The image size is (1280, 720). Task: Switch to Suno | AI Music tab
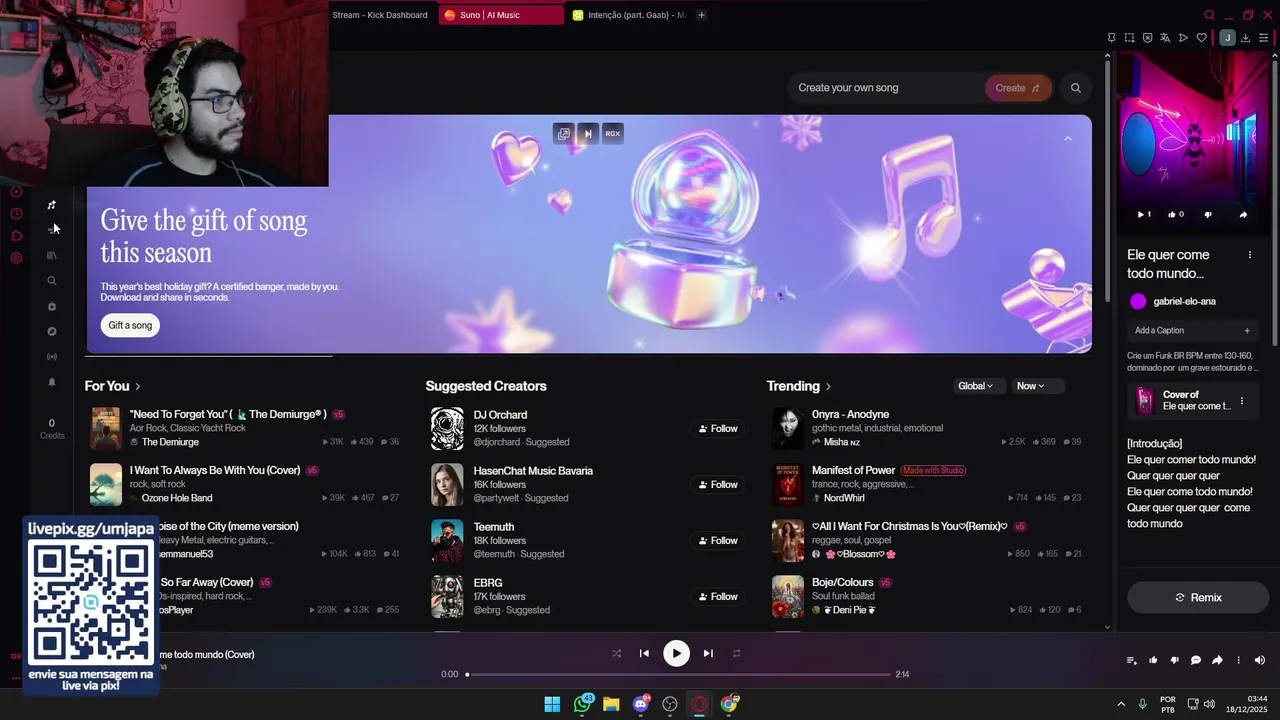click(500, 15)
